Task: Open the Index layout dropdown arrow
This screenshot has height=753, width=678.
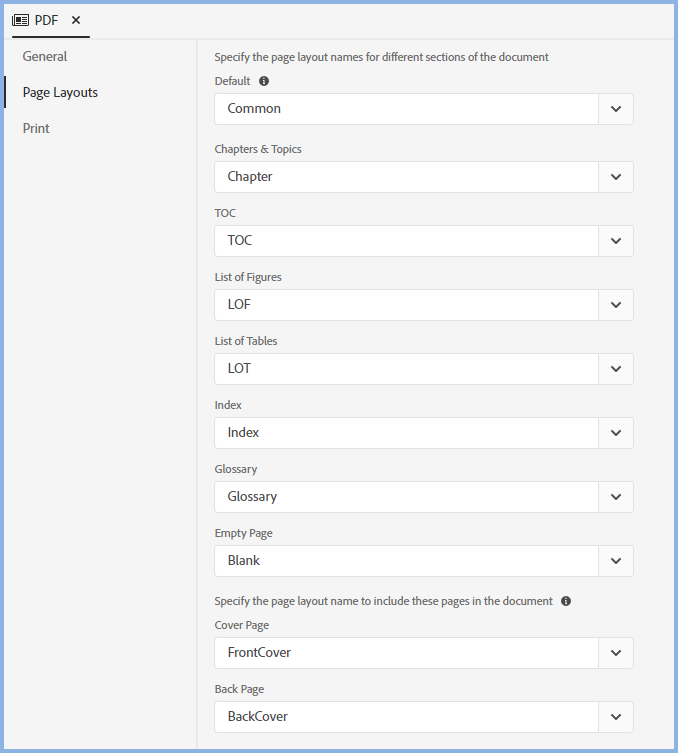Action: coord(616,433)
